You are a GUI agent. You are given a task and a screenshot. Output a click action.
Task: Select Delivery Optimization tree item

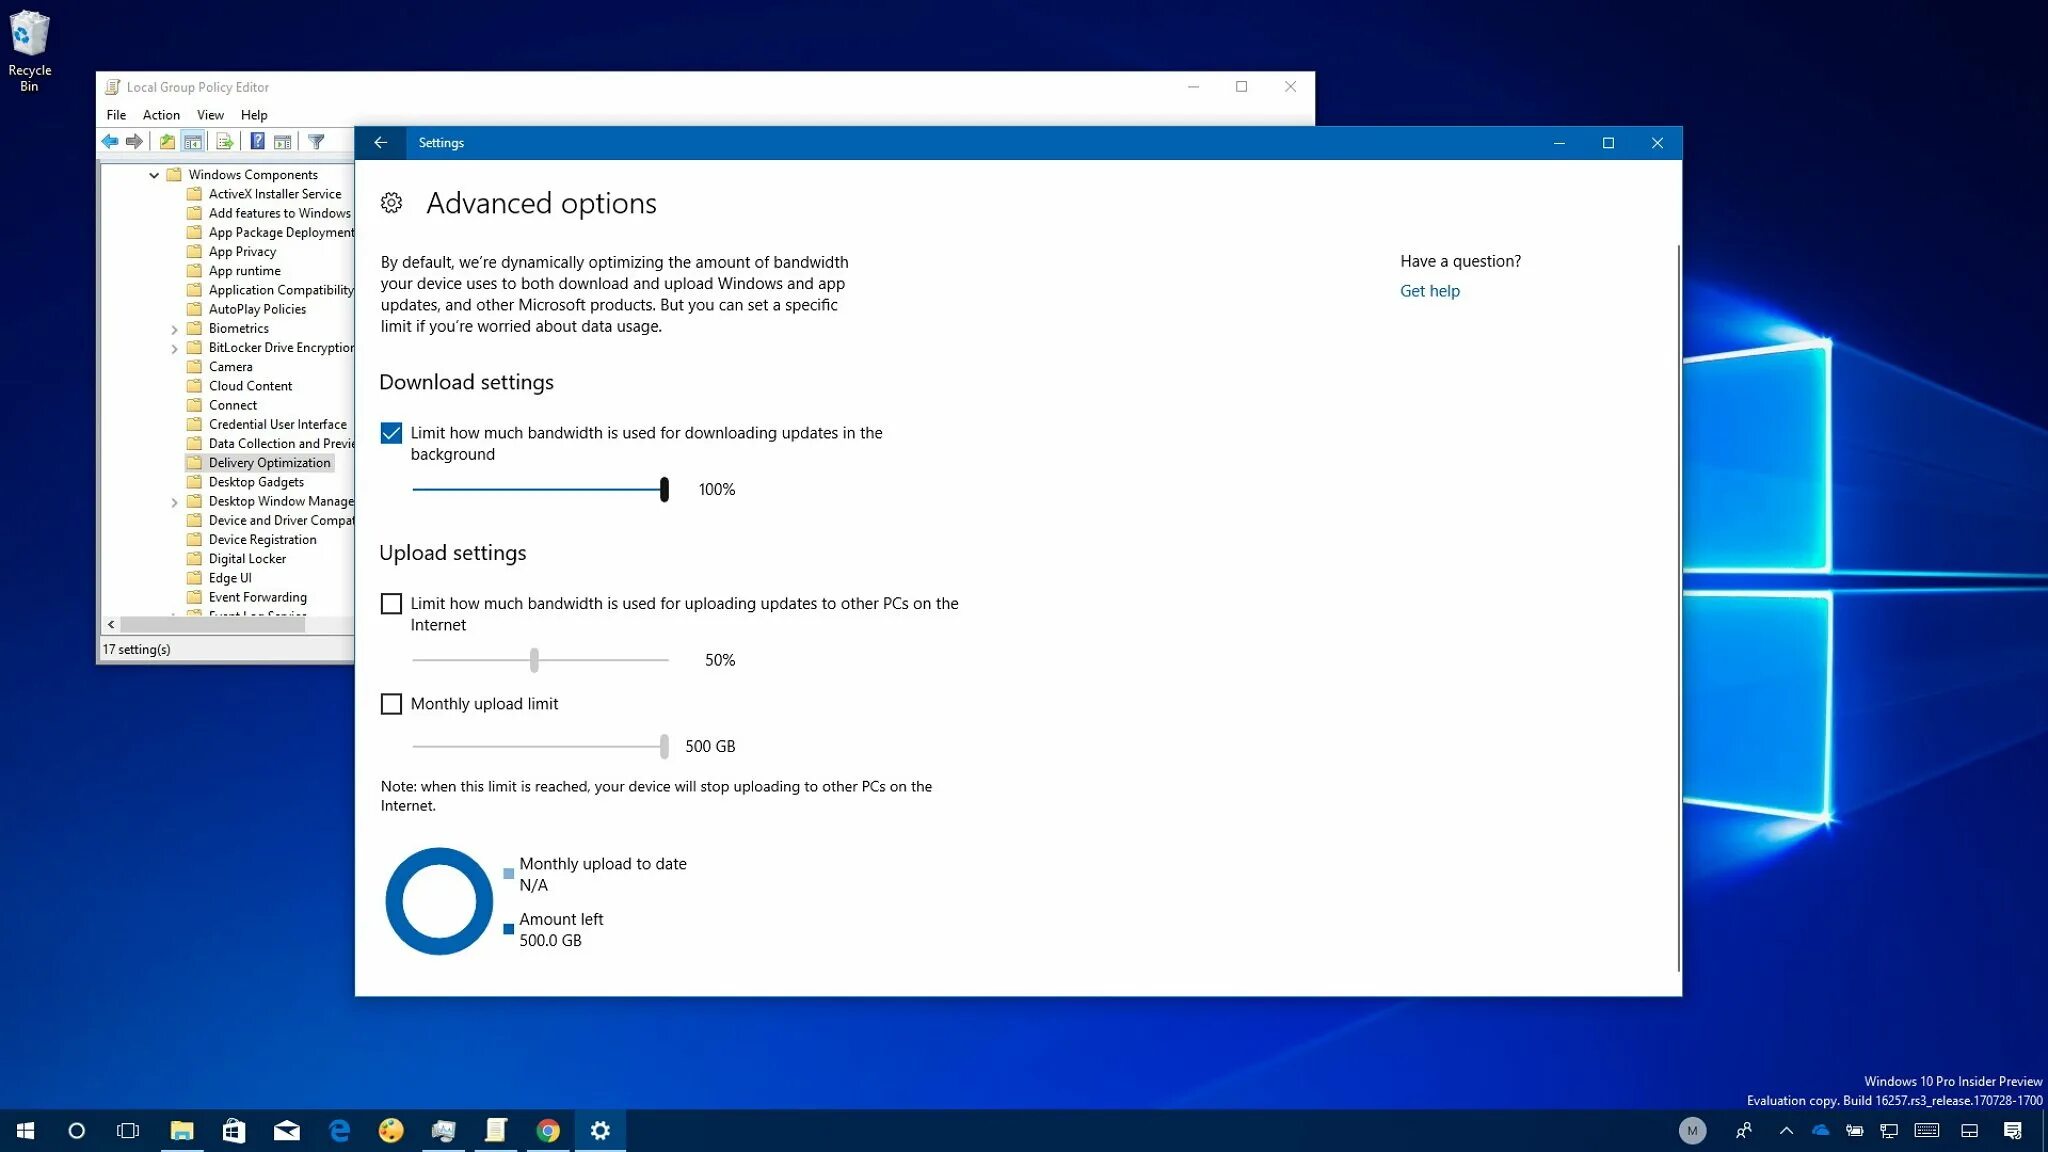269,463
